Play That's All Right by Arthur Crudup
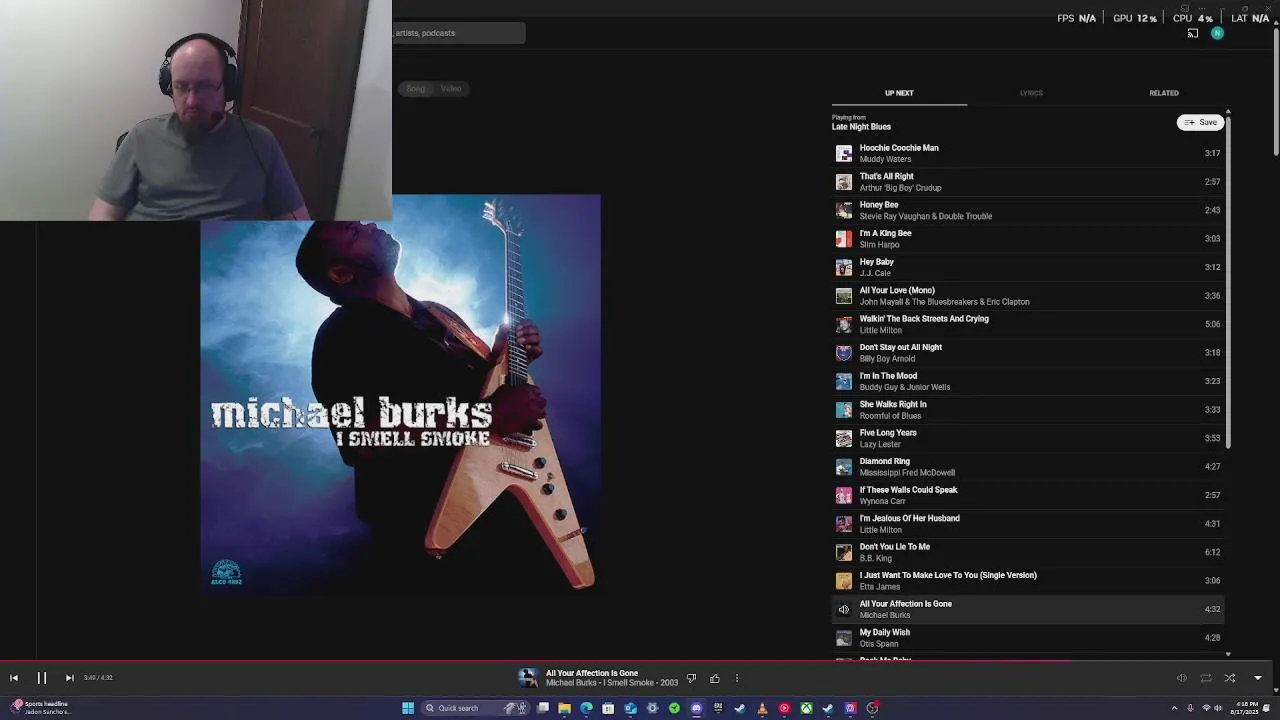This screenshot has height=720, width=1280. (x=1027, y=182)
